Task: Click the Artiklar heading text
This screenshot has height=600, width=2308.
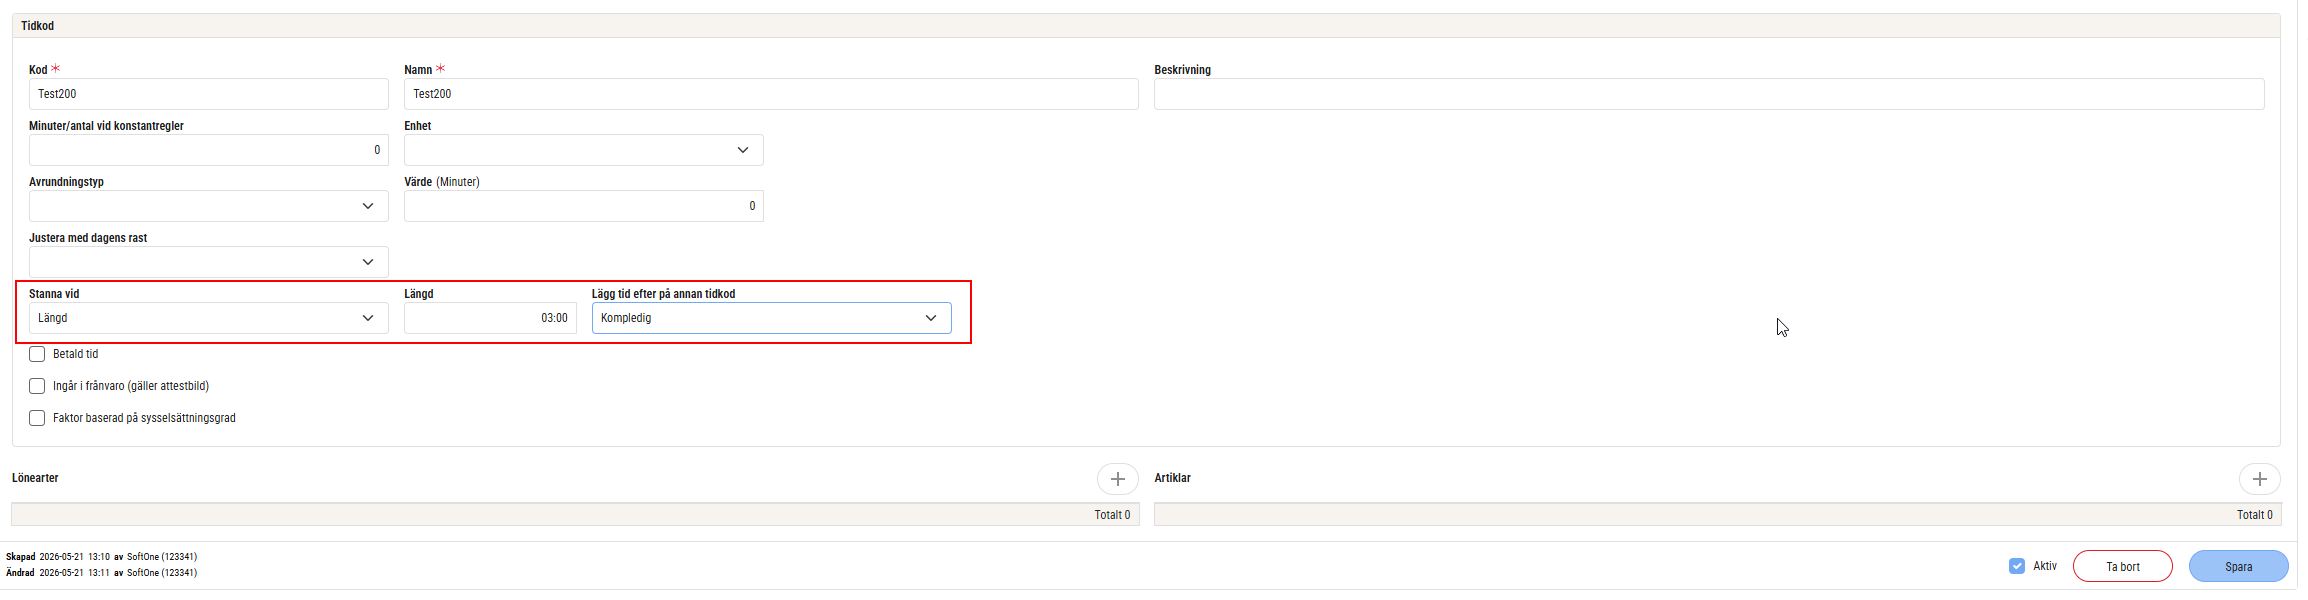Action: 1172,478
